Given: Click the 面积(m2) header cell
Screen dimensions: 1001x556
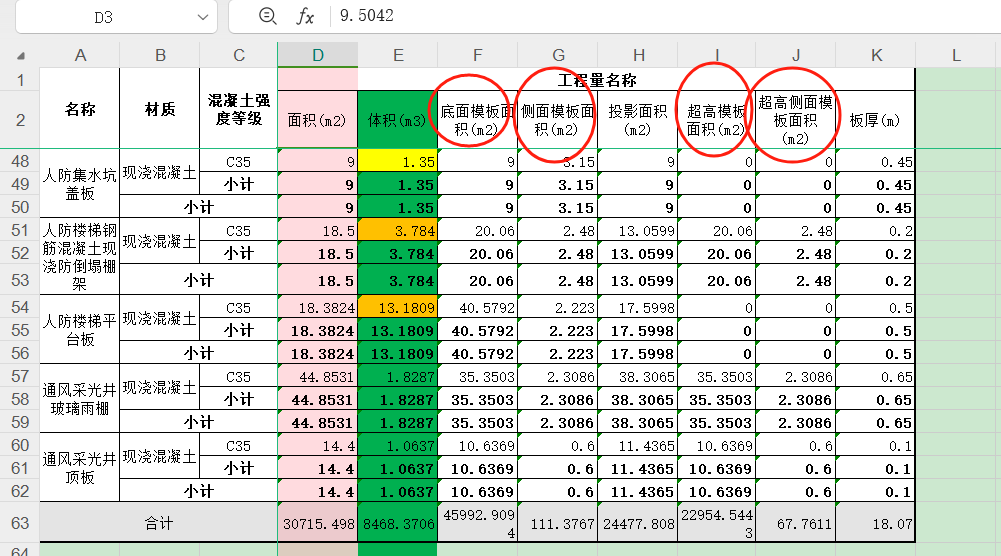Looking at the screenshot, I should click(x=318, y=120).
